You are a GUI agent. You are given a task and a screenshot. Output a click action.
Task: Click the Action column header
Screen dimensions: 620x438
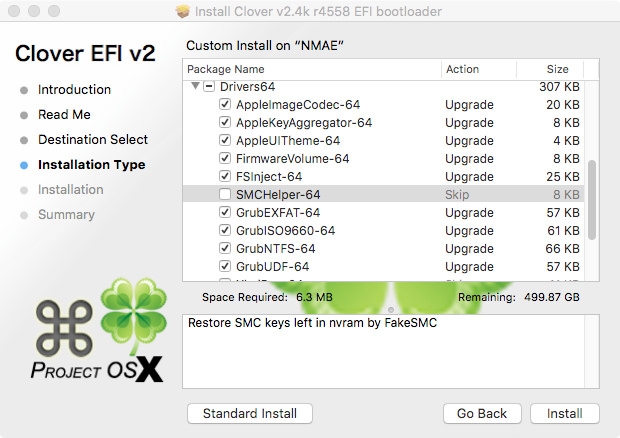click(x=479, y=69)
